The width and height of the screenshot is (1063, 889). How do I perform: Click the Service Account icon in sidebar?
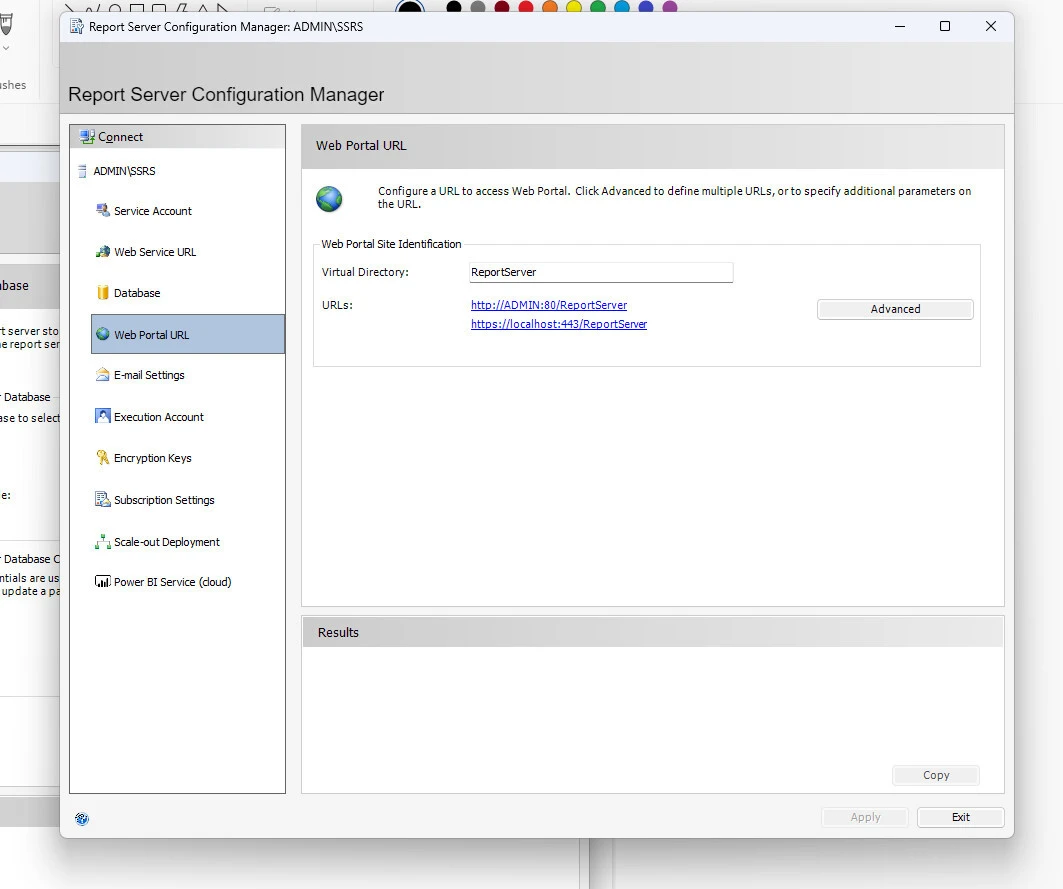(102, 211)
